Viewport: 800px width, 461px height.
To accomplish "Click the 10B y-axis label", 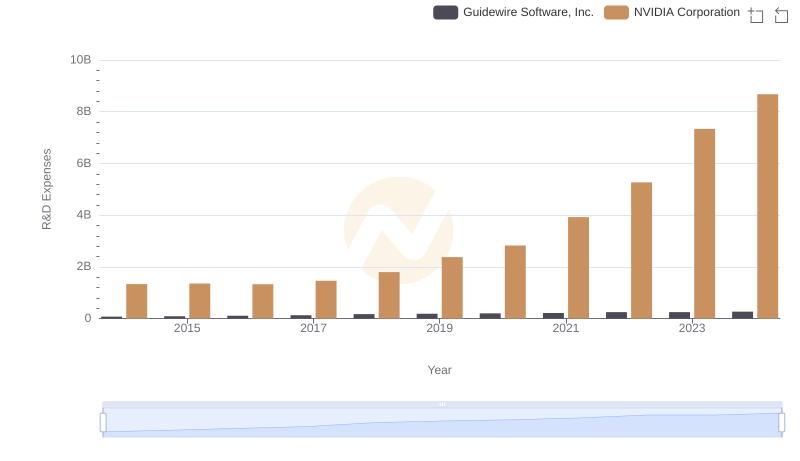I will [x=81, y=60].
